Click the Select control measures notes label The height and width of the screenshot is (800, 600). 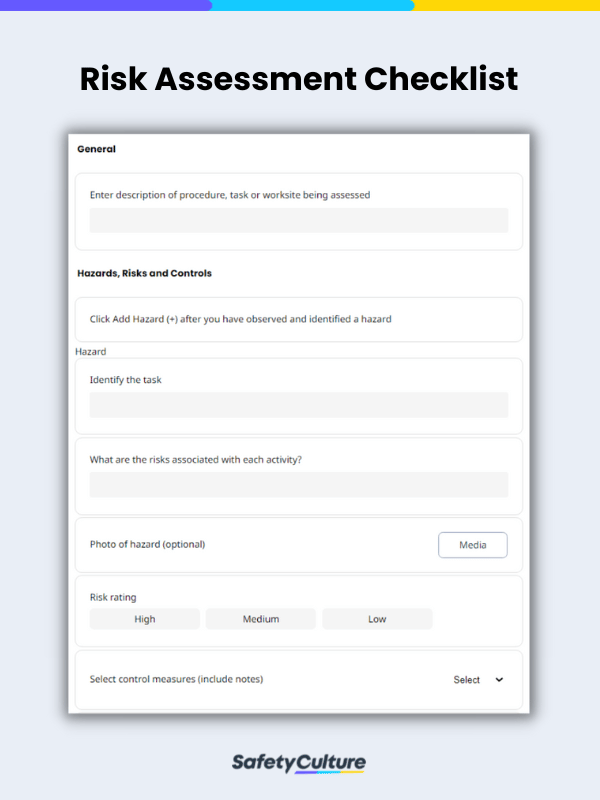coord(174,679)
